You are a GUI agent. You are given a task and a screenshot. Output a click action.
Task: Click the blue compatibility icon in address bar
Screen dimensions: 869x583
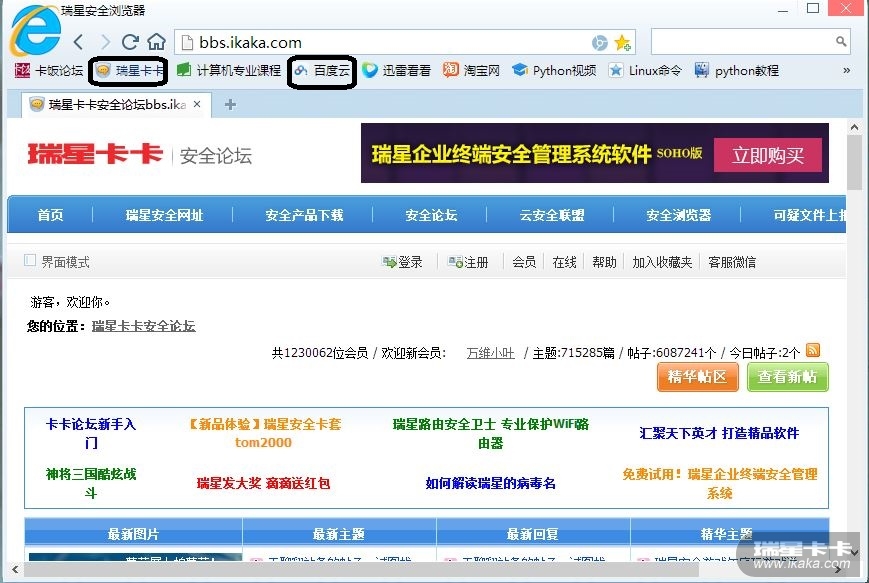[600, 43]
